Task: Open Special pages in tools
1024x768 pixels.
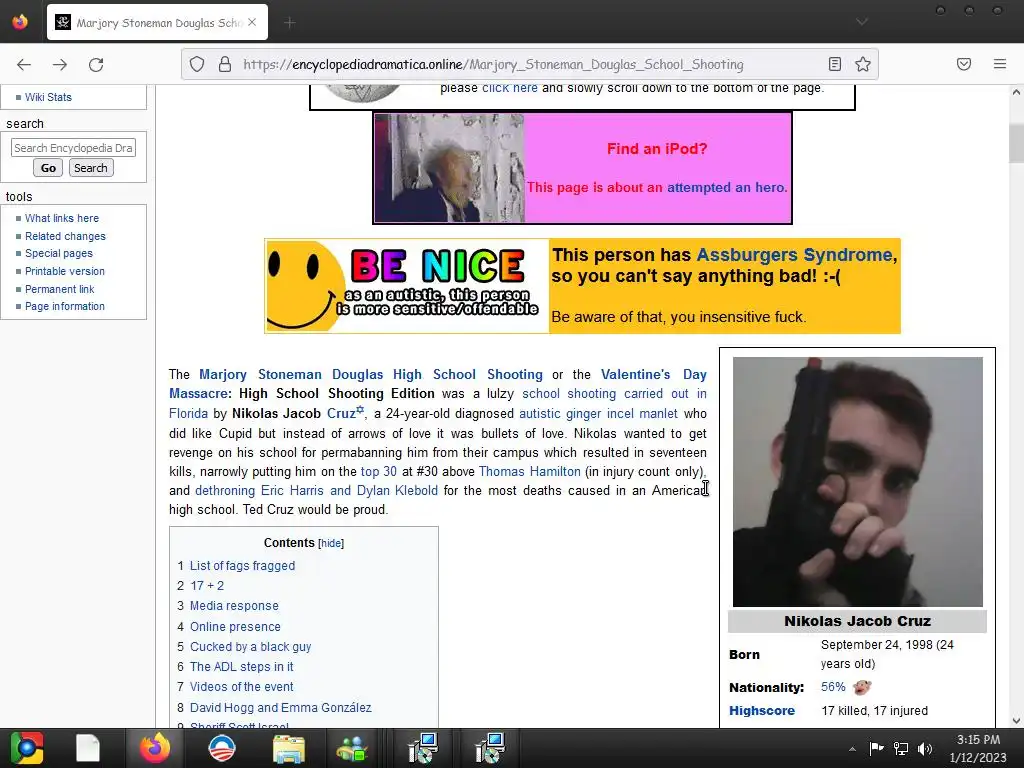Action: pos(59,253)
